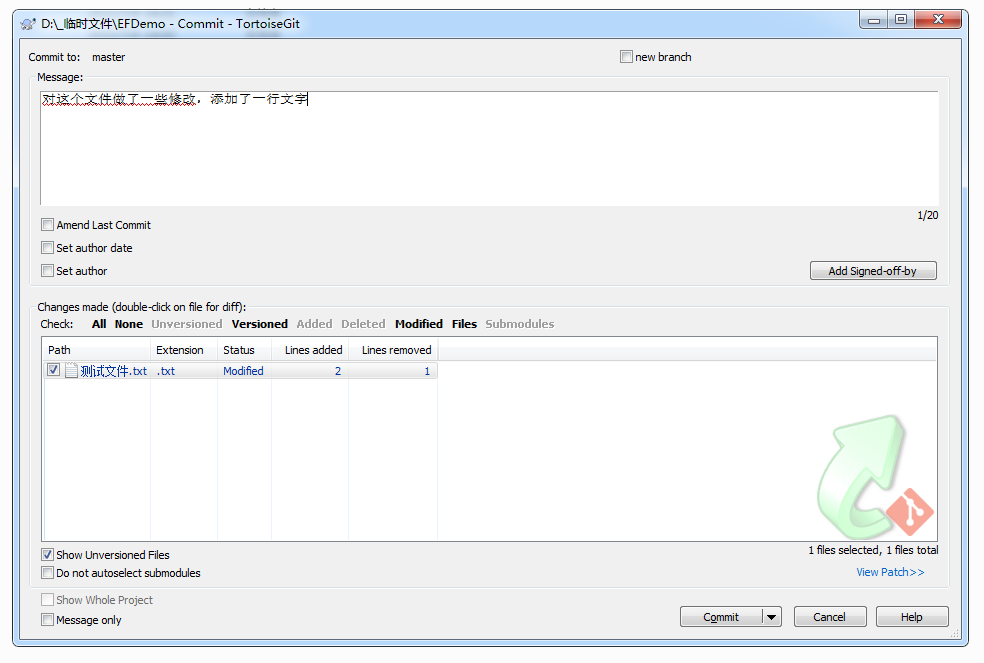Check the Message only option

click(x=48, y=620)
